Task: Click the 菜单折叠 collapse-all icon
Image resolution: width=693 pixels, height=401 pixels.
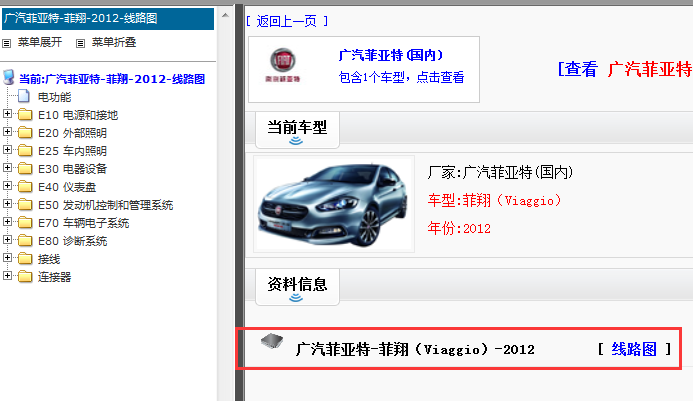Action: pos(80,43)
